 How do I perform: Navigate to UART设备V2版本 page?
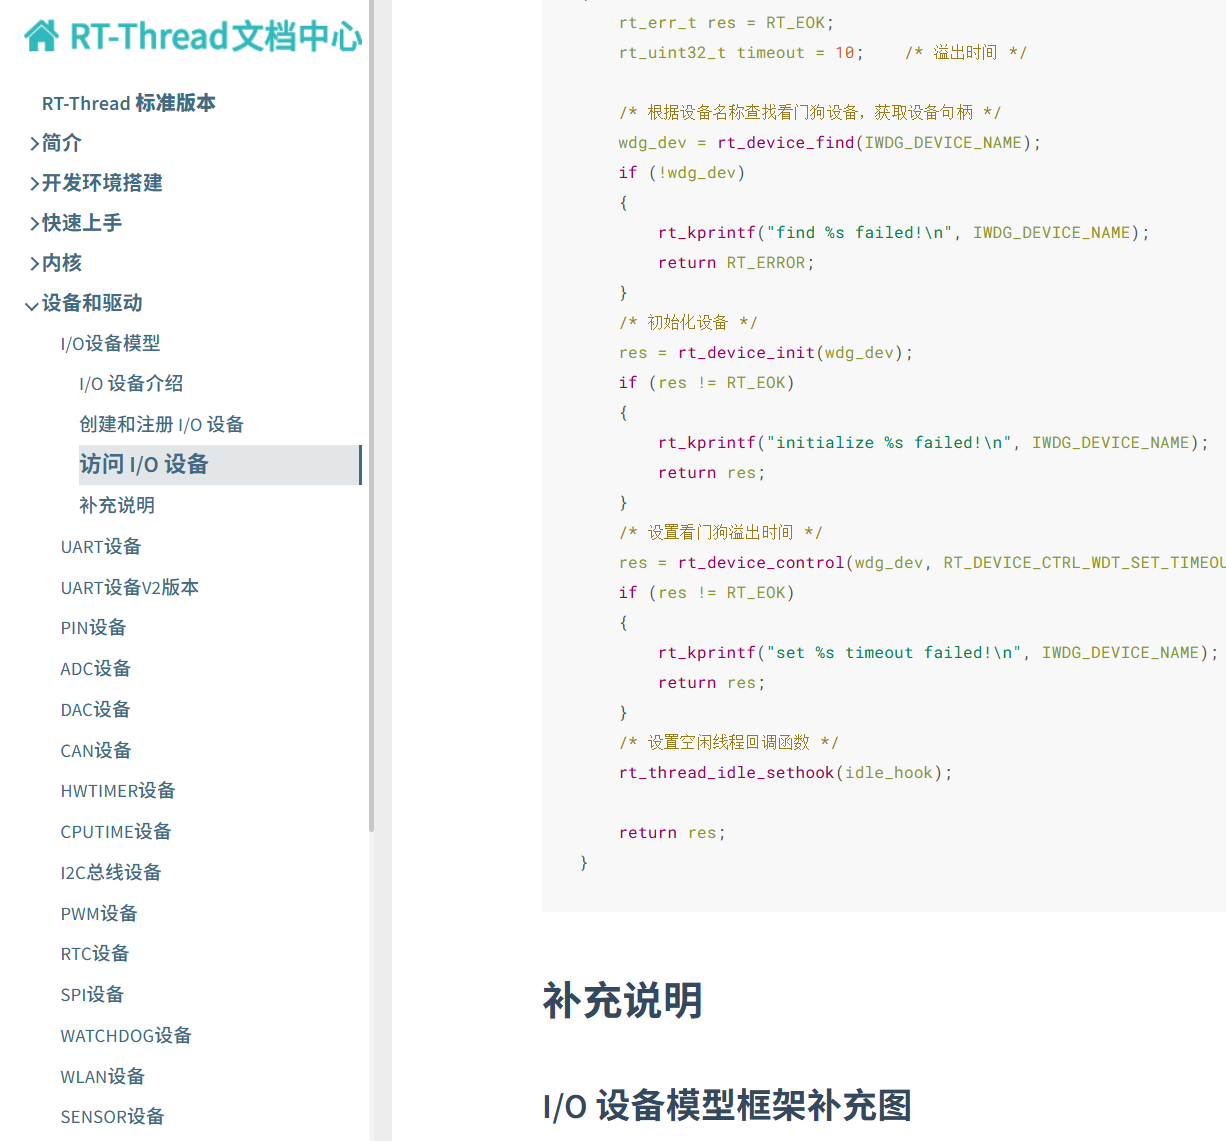[x=130, y=588]
